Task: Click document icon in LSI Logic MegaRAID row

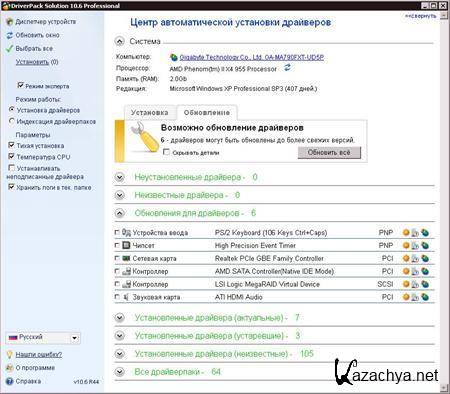Action: coord(415,284)
